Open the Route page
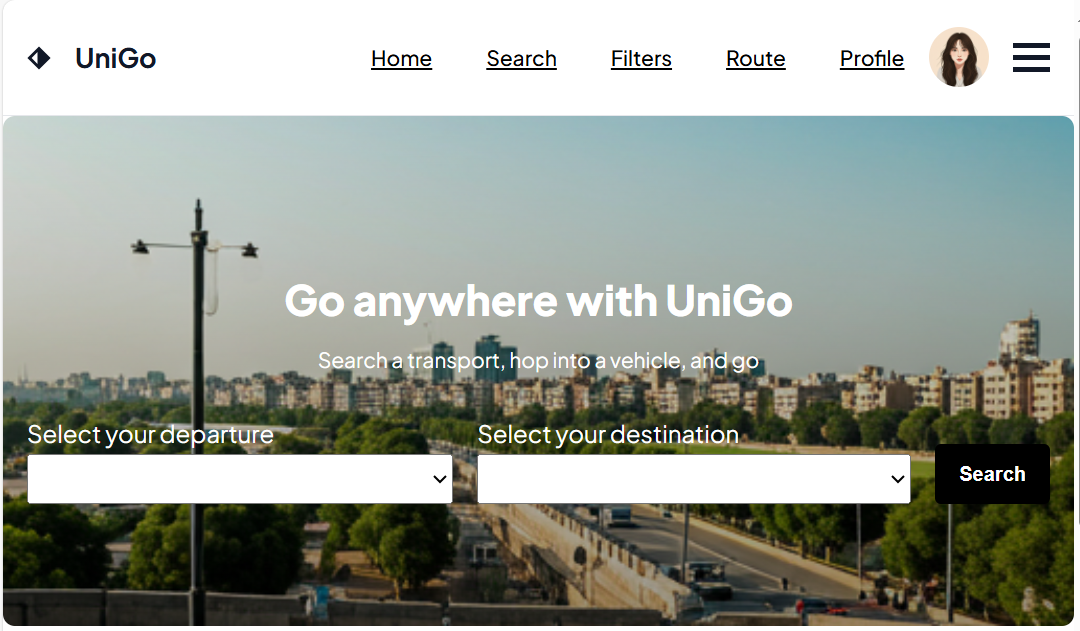Image resolution: width=1080 pixels, height=631 pixels. tap(755, 59)
